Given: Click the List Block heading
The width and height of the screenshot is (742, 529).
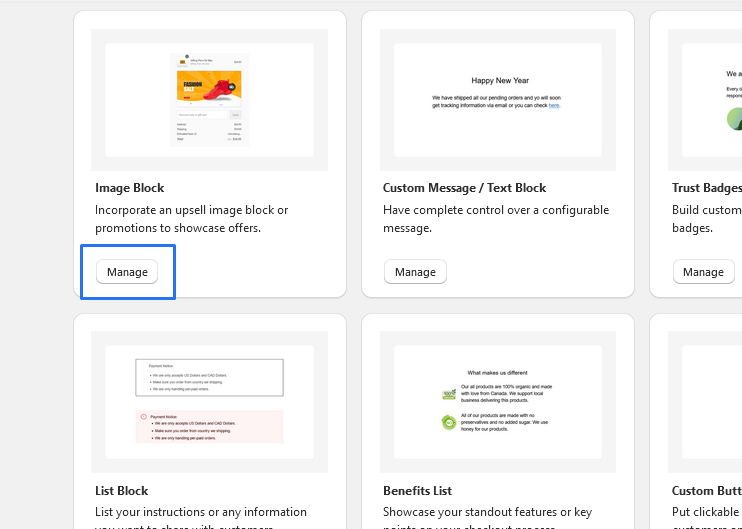Looking at the screenshot, I should pos(122,491).
